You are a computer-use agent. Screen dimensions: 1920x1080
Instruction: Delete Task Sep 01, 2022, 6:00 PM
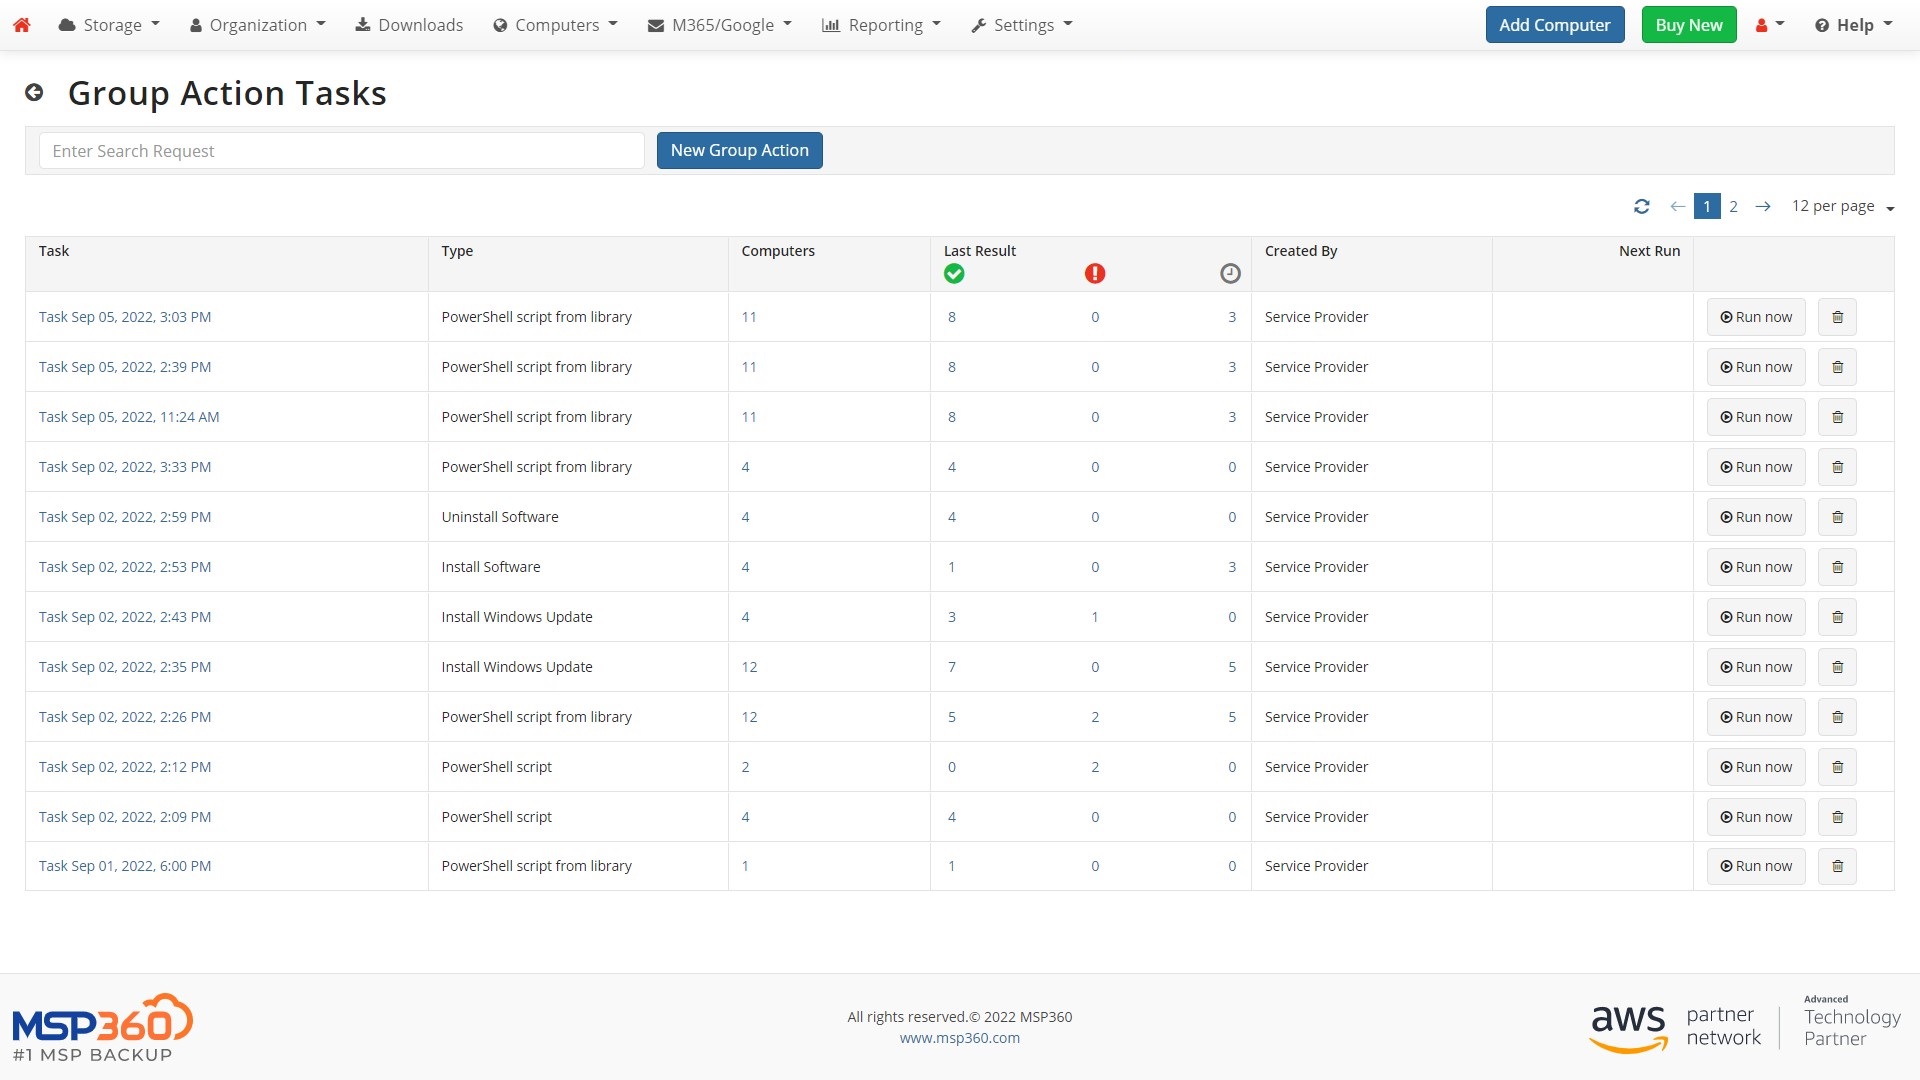coord(1837,866)
